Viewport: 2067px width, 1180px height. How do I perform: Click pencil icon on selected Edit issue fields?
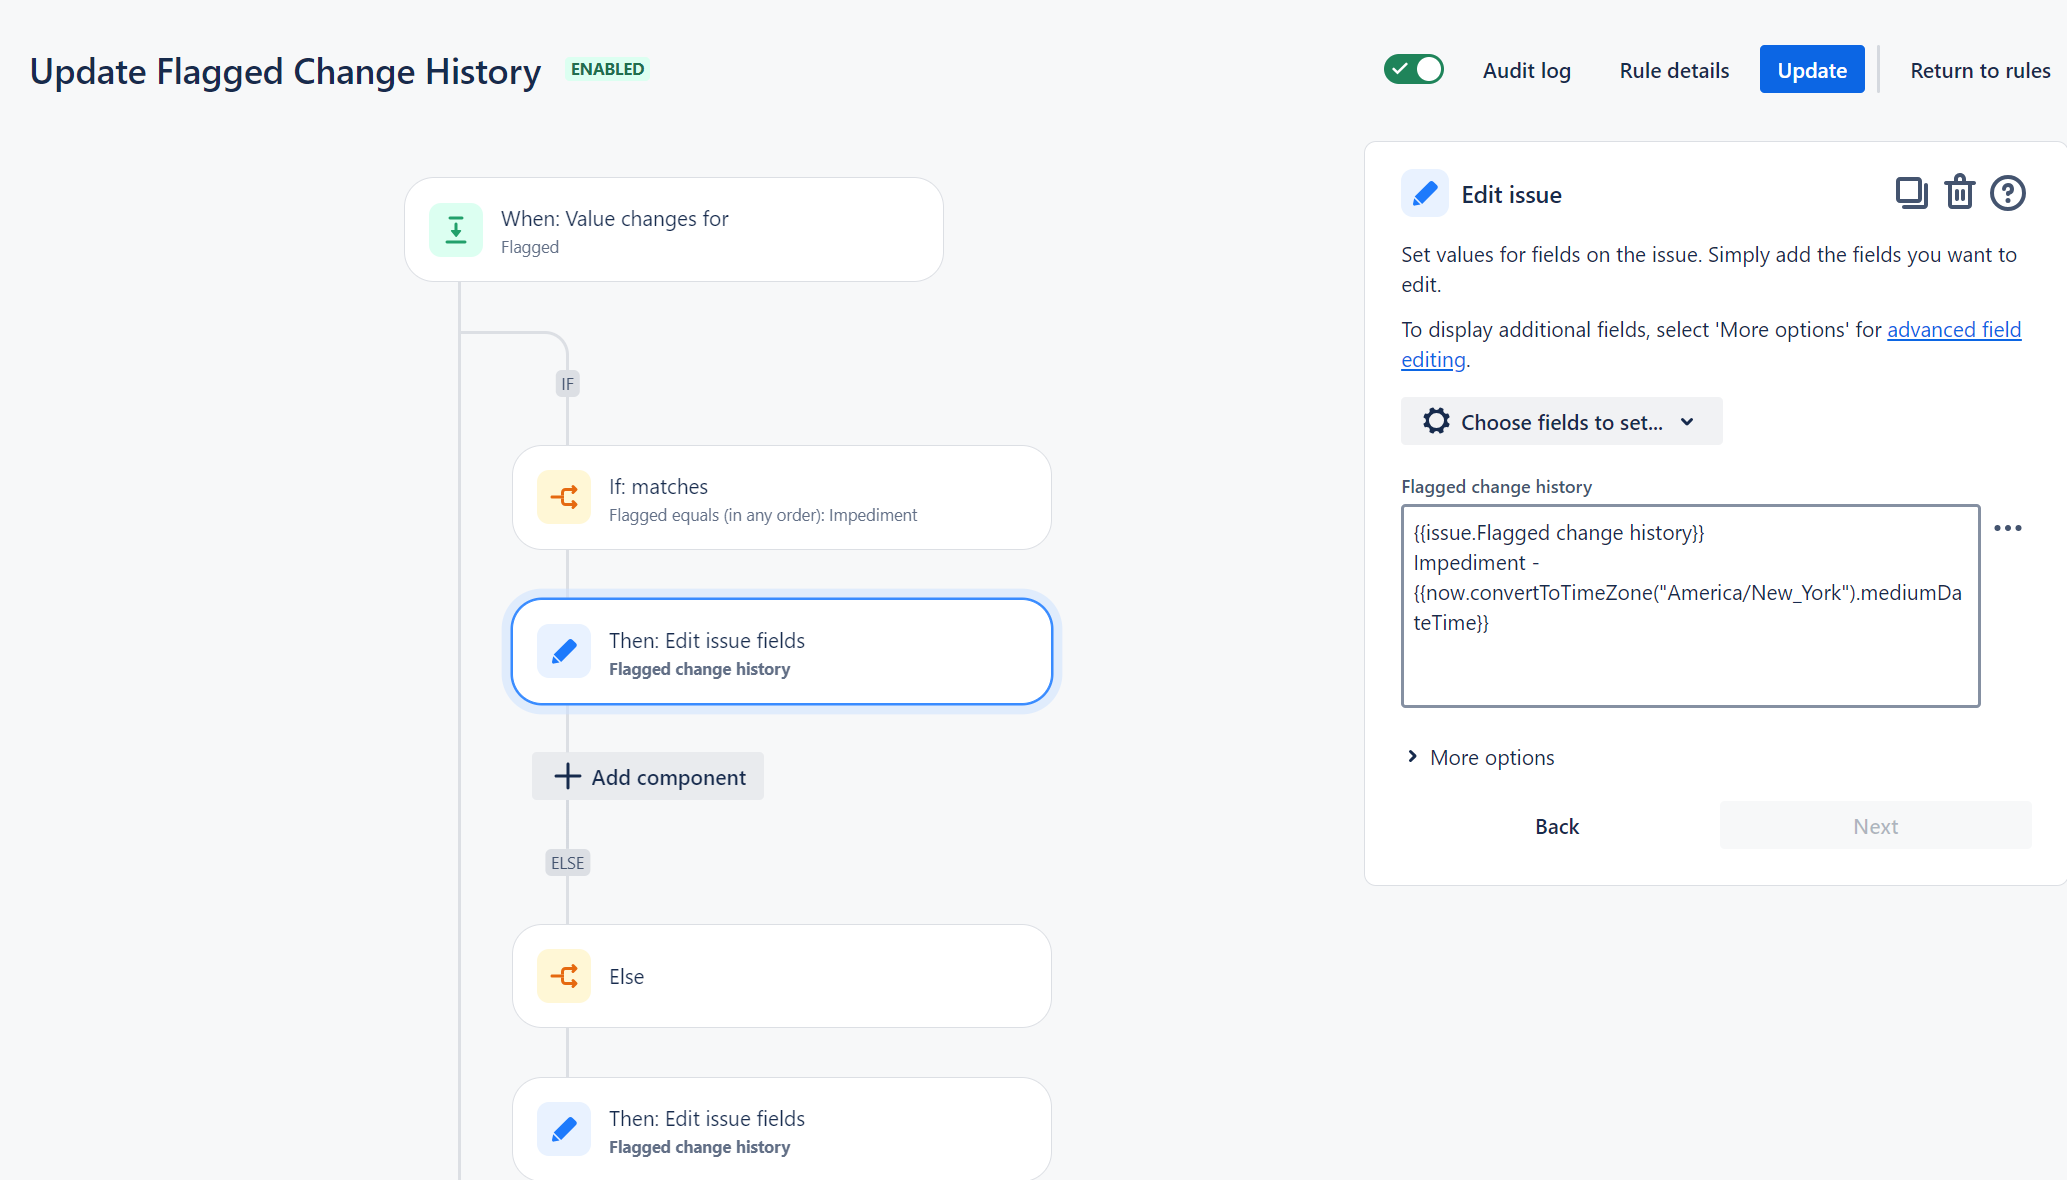coord(564,652)
